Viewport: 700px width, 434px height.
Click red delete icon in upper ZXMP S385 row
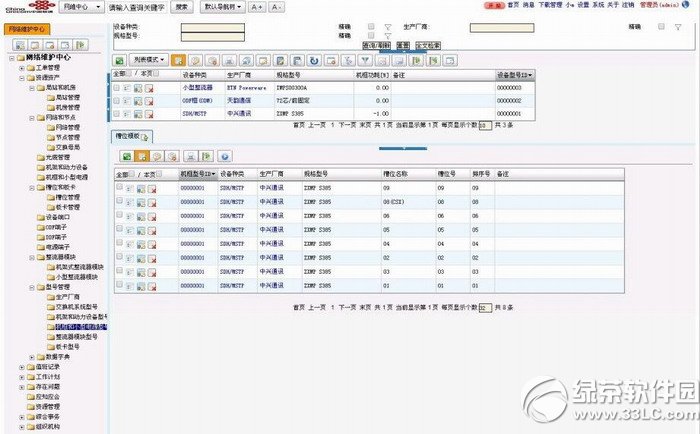point(149,114)
